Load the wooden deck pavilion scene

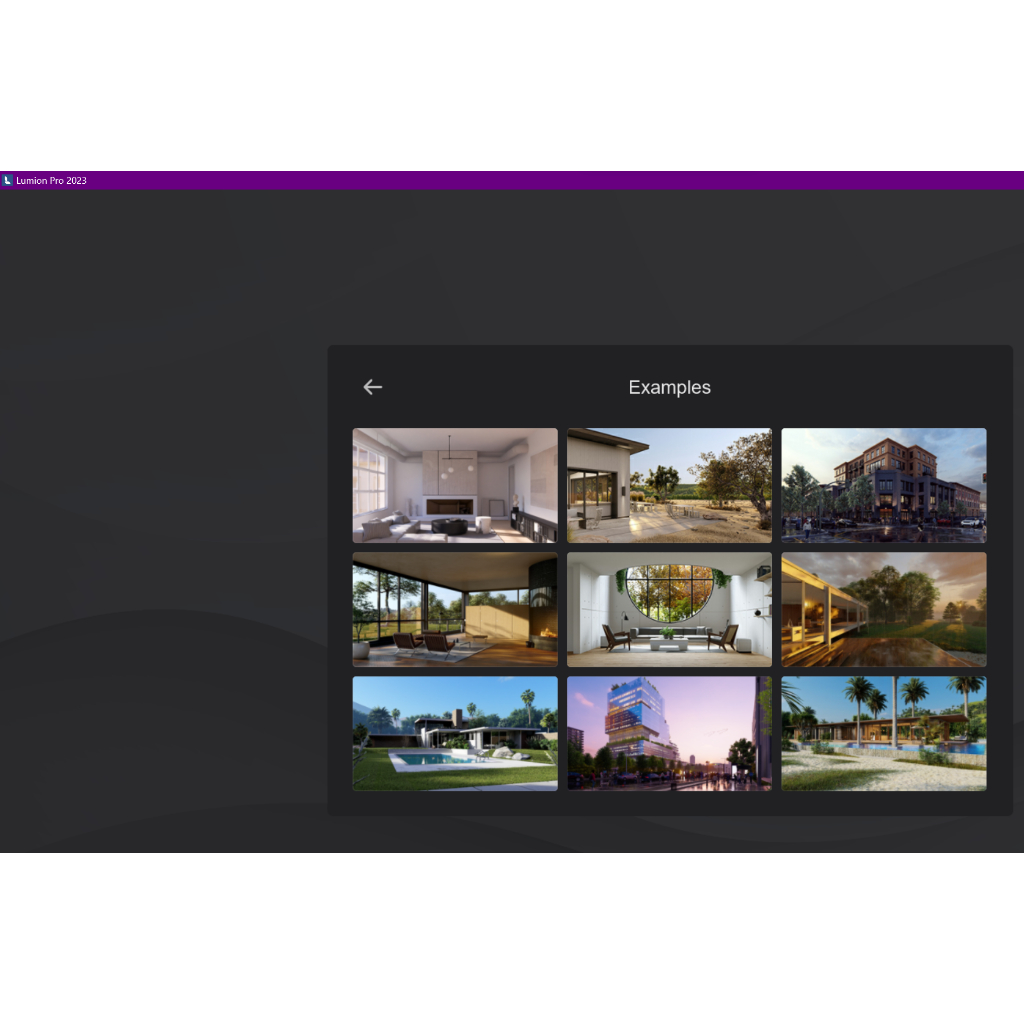pyautogui.click(x=883, y=609)
